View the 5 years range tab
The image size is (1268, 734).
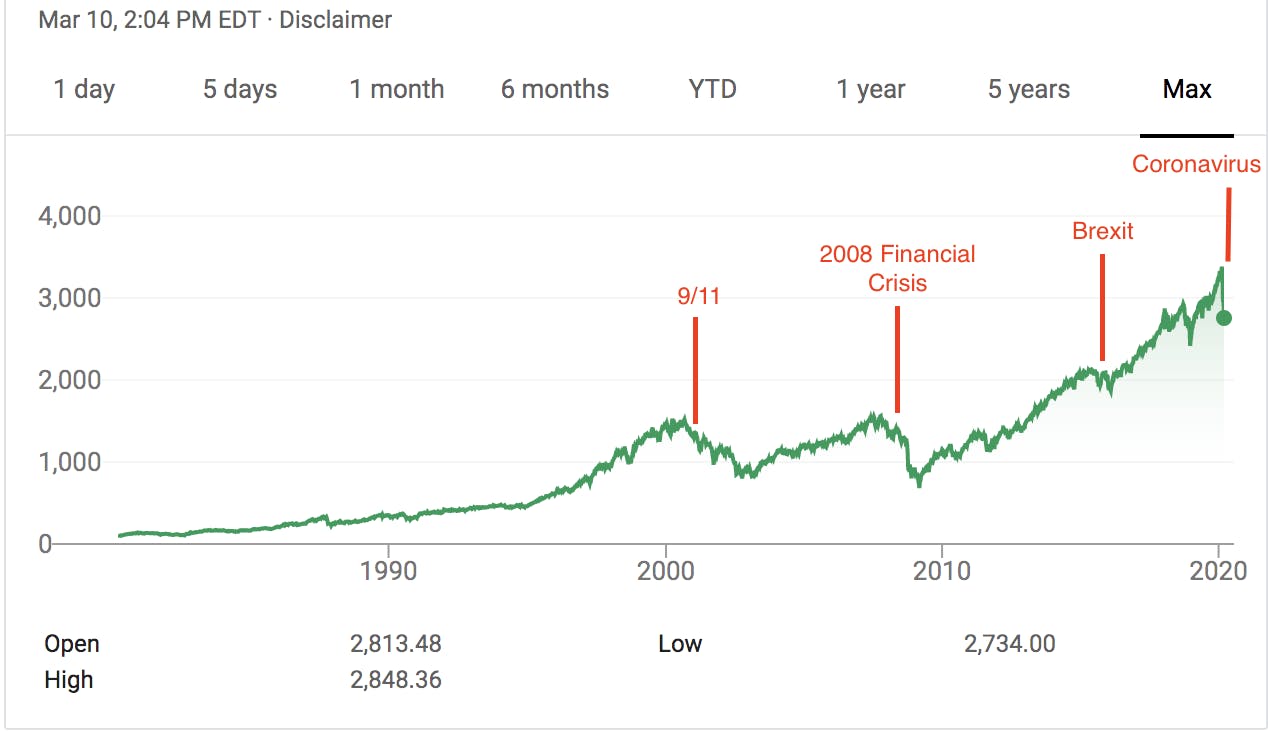point(1029,89)
